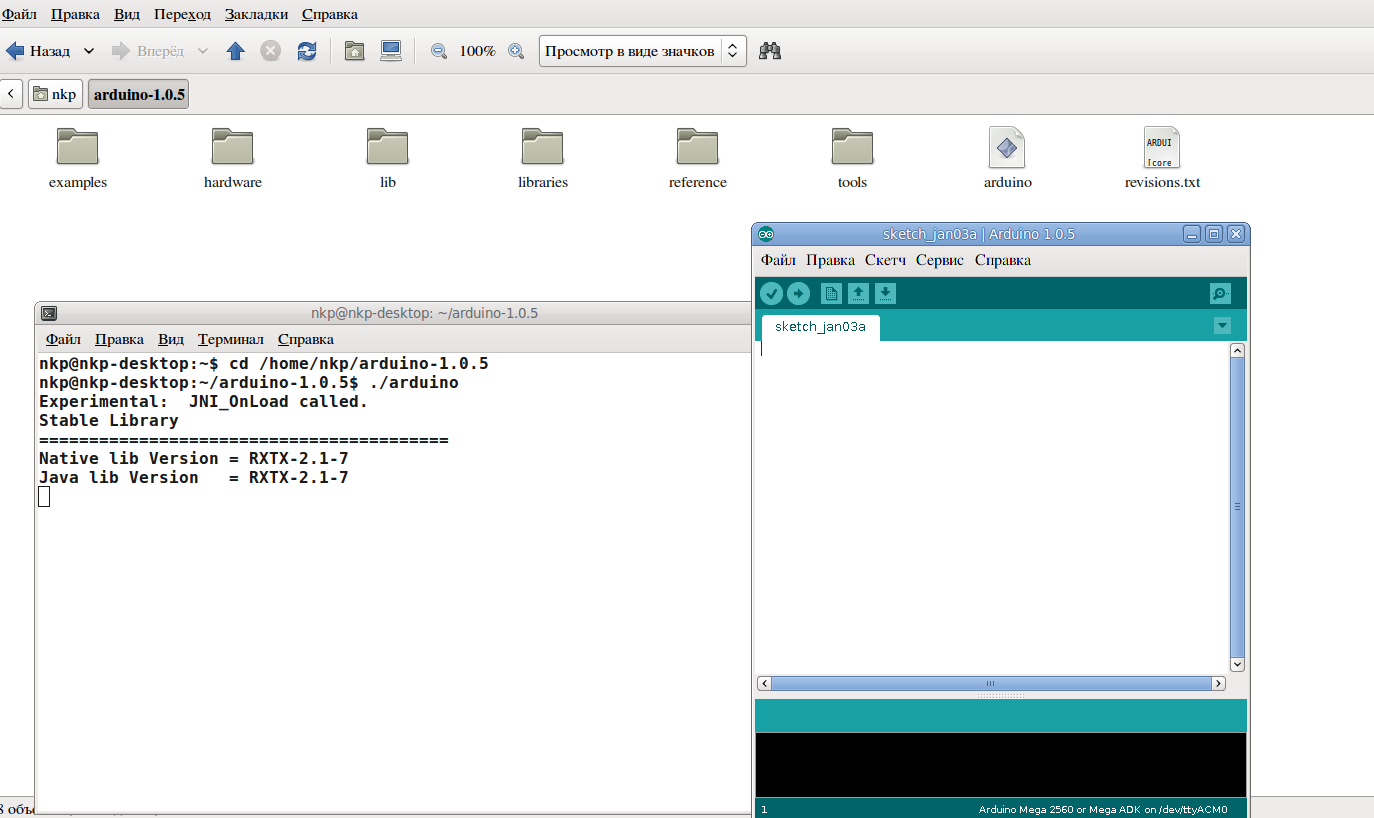This screenshot has width=1374, height=818.
Task: Click the Вперёд forward button
Action: [149, 51]
